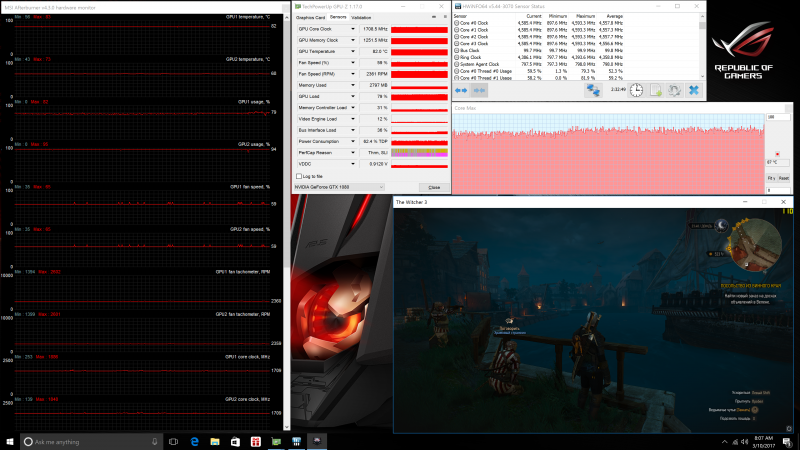The width and height of the screenshot is (800, 450).
Task: Toggle the Bus Clock sensor row icon
Action: coord(457,51)
